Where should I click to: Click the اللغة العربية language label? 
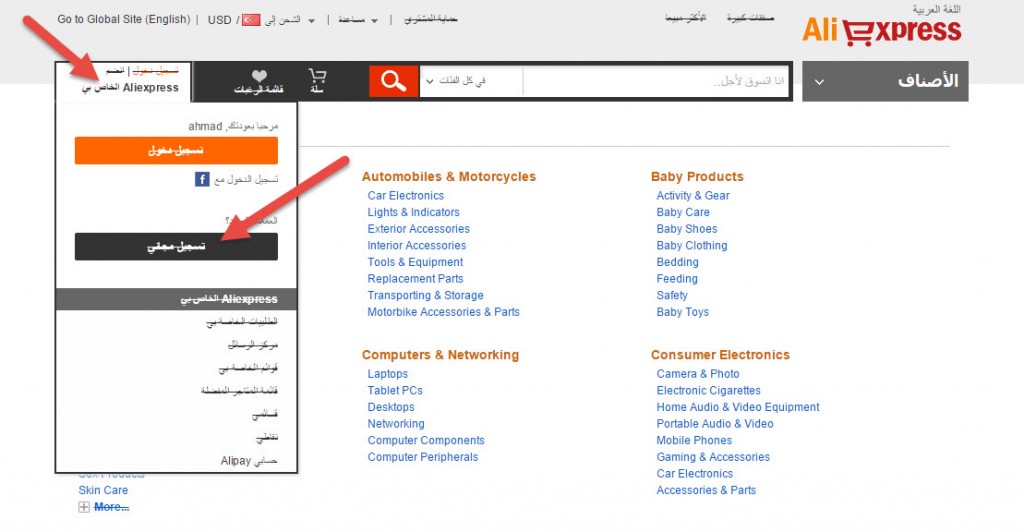(936, 9)
